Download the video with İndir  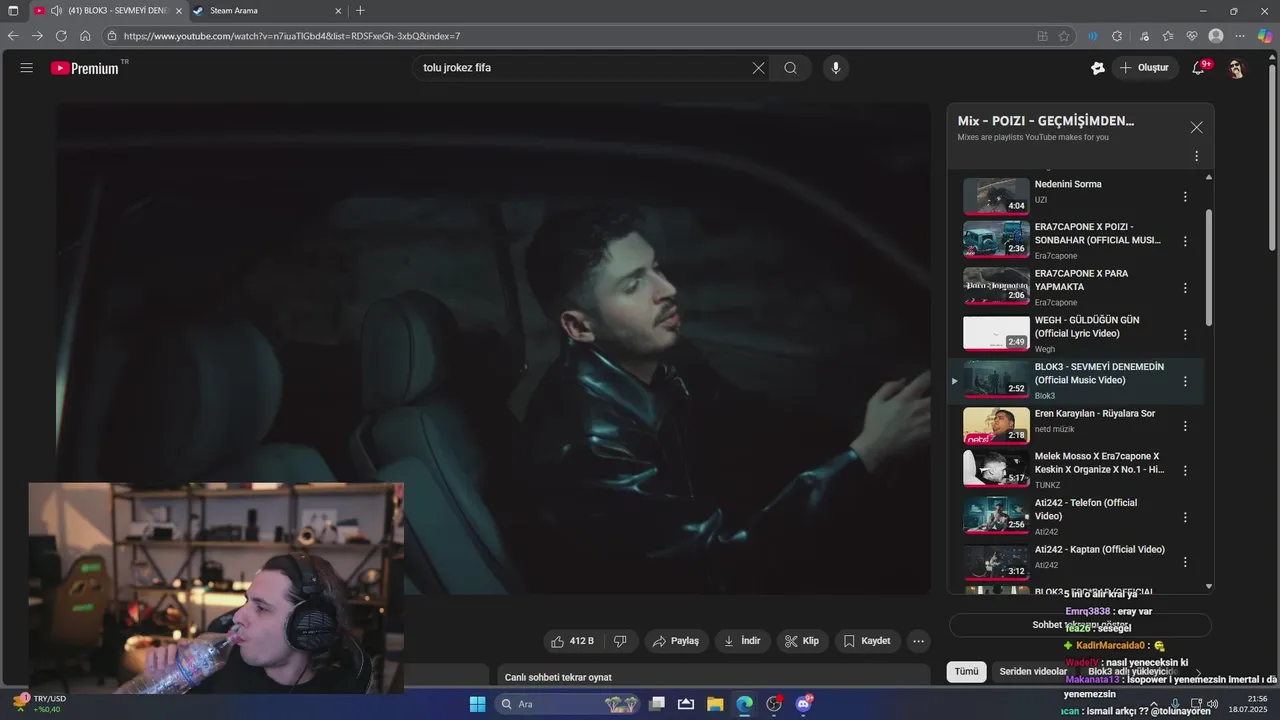743,641
